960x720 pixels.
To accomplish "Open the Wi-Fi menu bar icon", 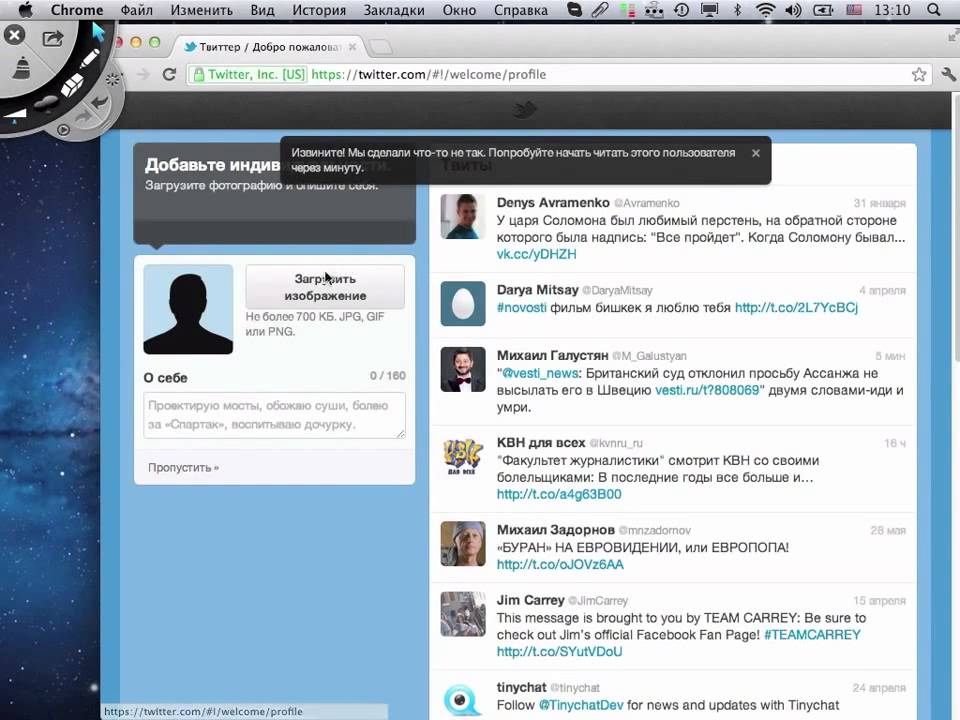I will click(765, 10).
